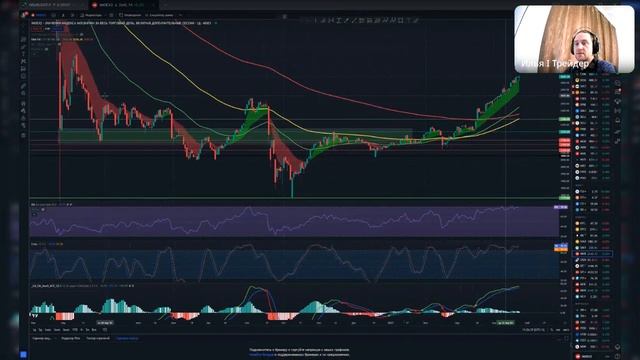Screen dimensions: 640x360
Task: Select the outlined highlighted watchlist row
Action: coord(592,253)
